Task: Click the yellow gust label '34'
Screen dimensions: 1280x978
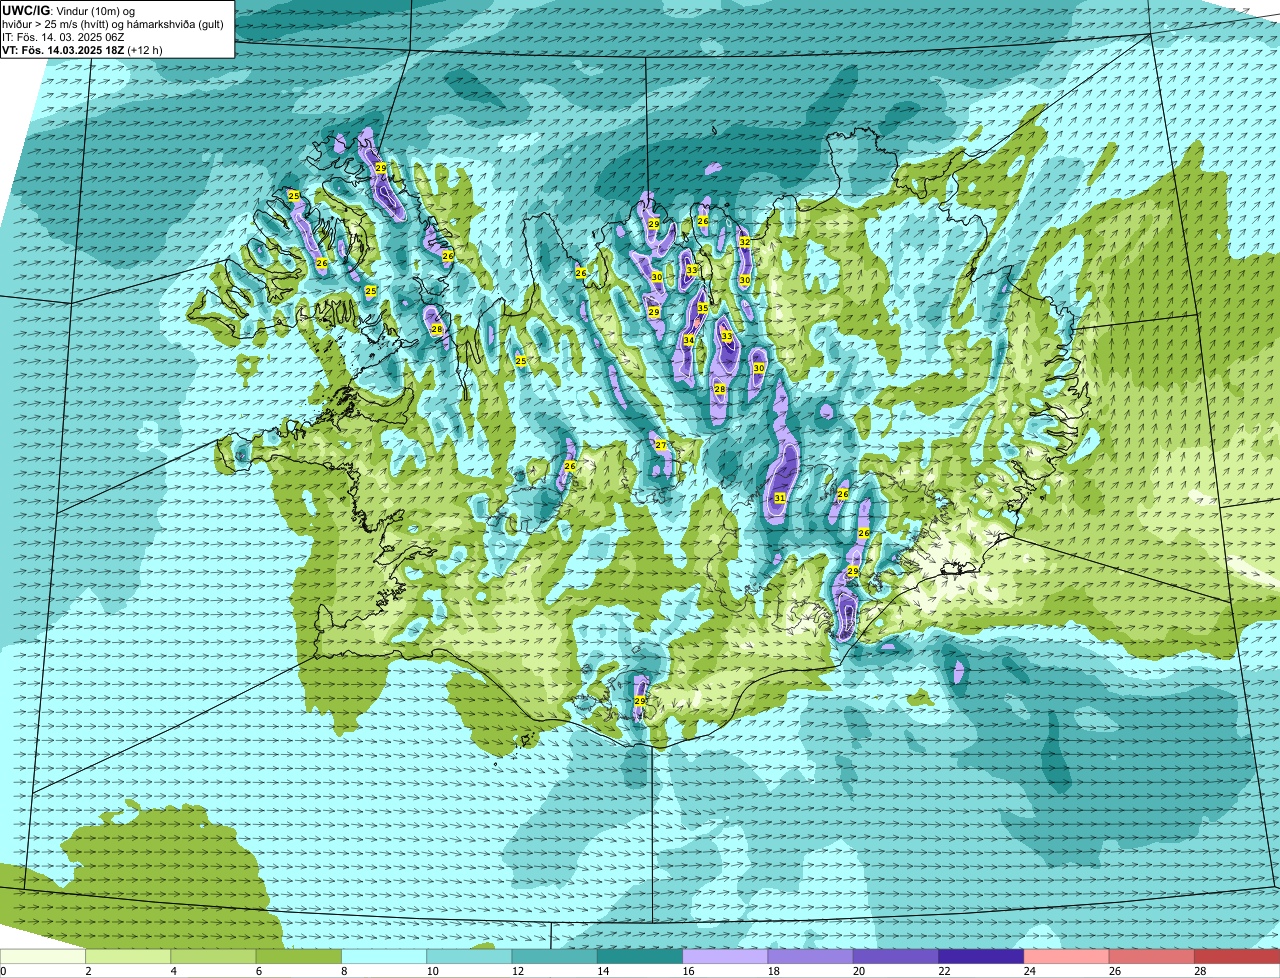Action: [689, 341]
